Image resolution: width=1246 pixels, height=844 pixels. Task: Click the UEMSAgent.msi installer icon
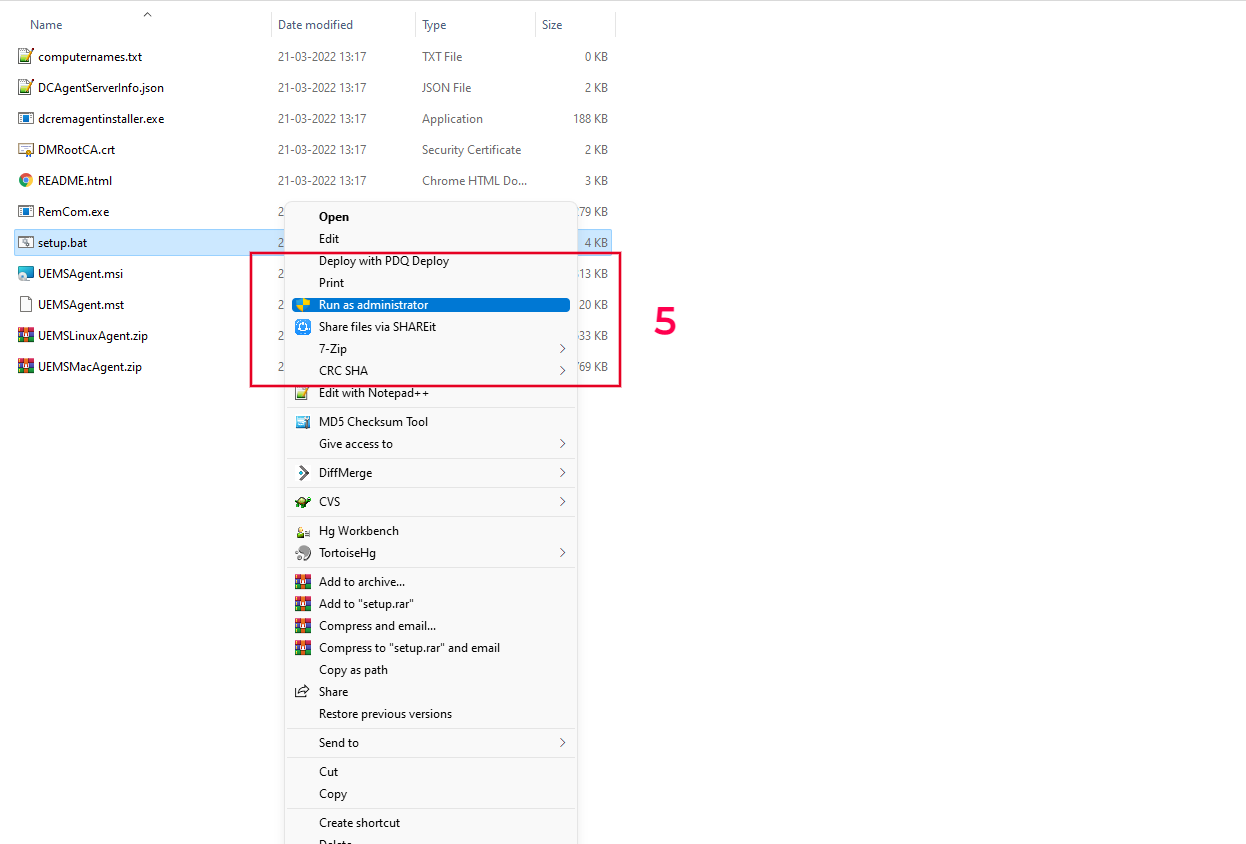point(26,274)
